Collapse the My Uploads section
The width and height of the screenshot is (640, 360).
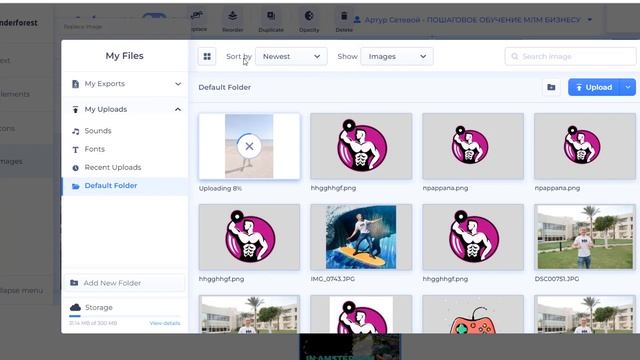pos(124,109)
